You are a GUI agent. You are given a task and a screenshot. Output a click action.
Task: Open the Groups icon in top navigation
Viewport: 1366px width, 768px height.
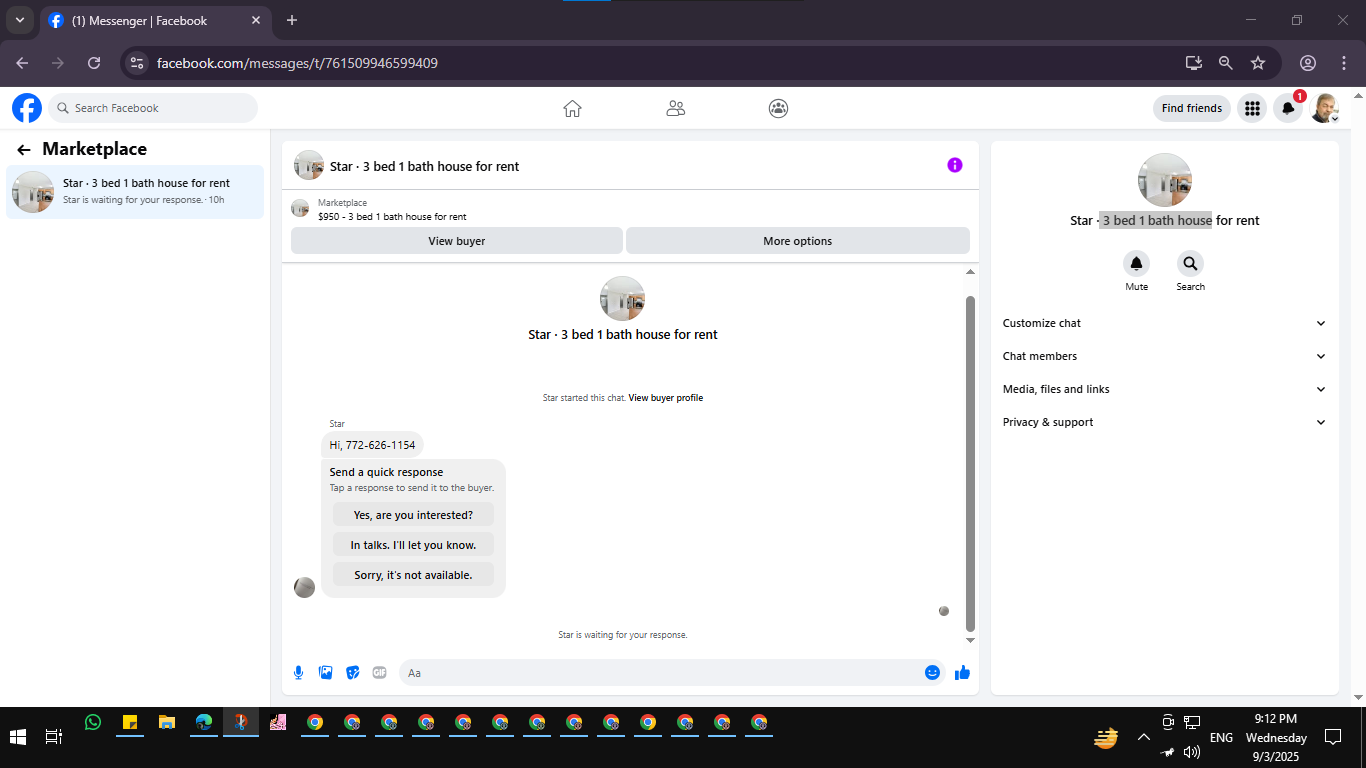[x=778, y=108]
